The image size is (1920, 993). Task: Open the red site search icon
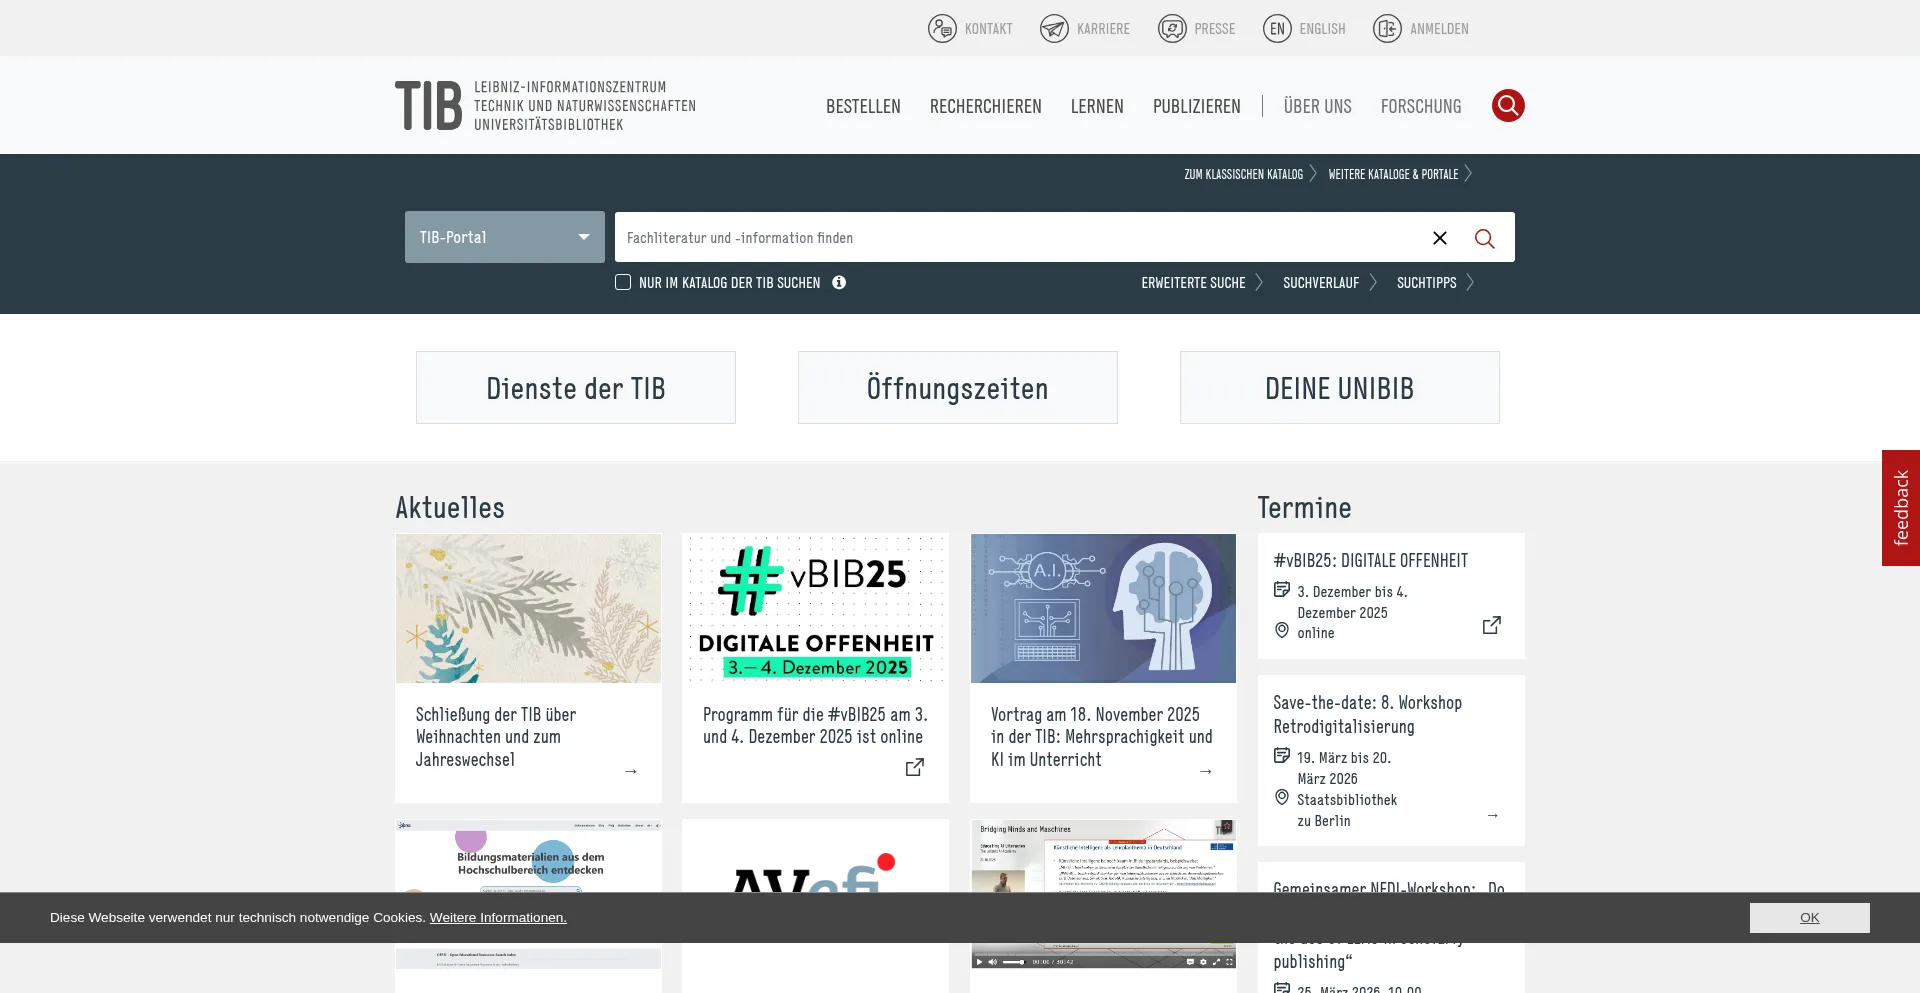point(1507,105)
